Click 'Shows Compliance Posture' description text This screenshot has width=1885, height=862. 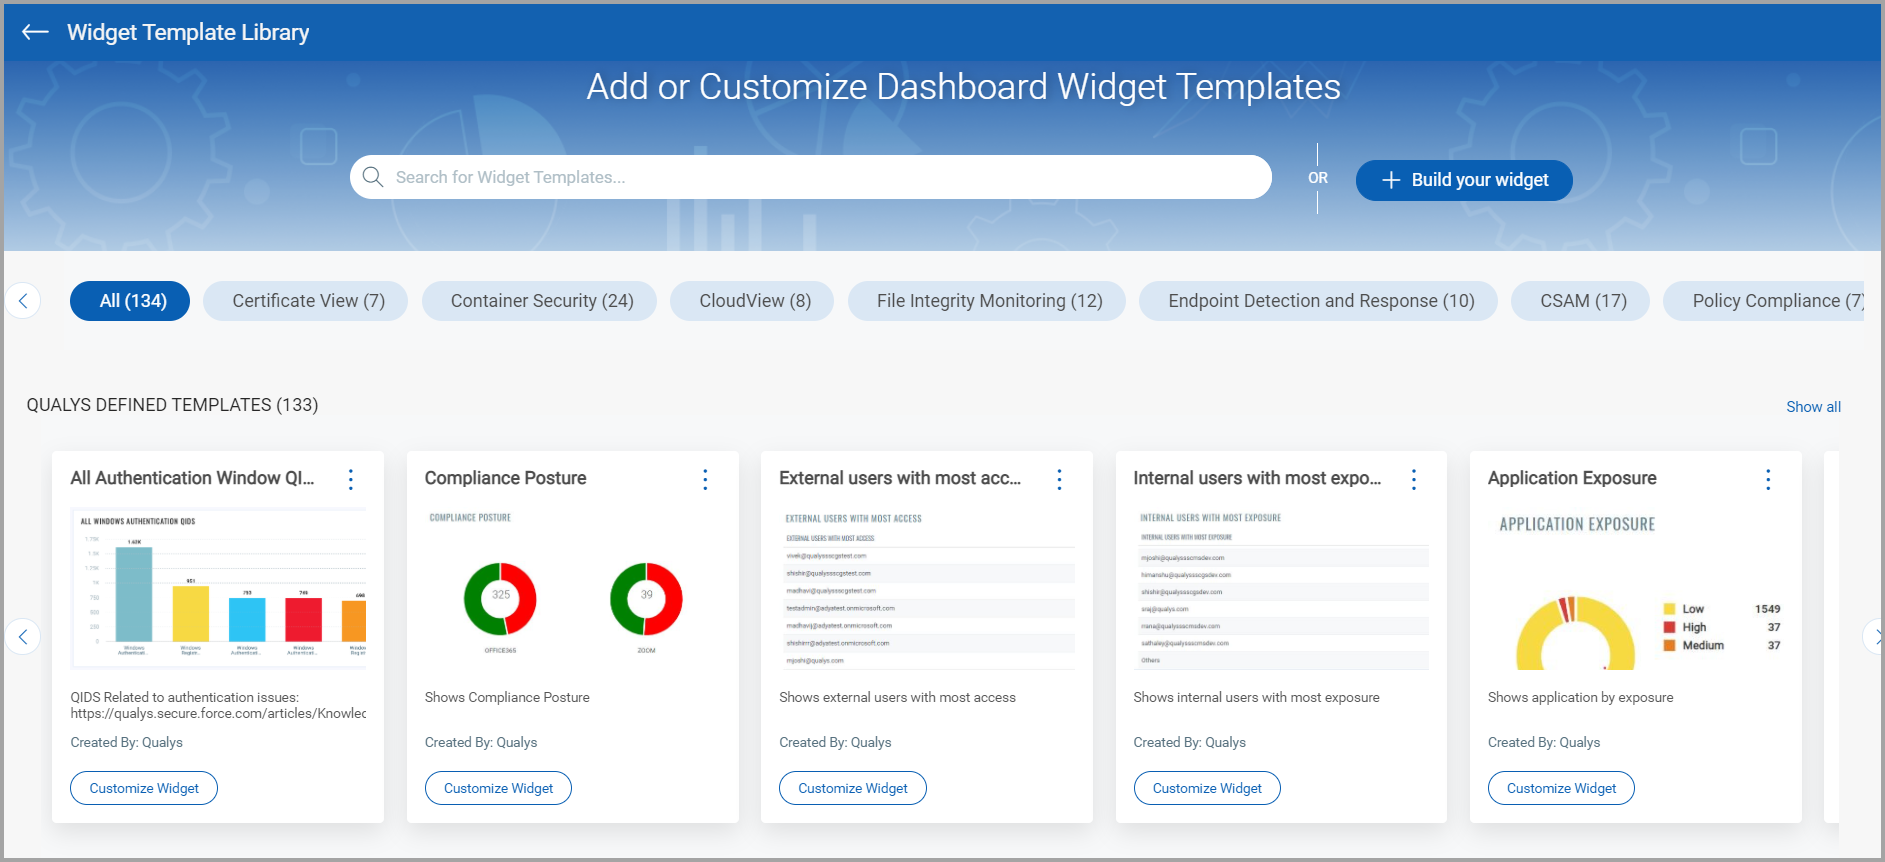(x=507, y=697)
